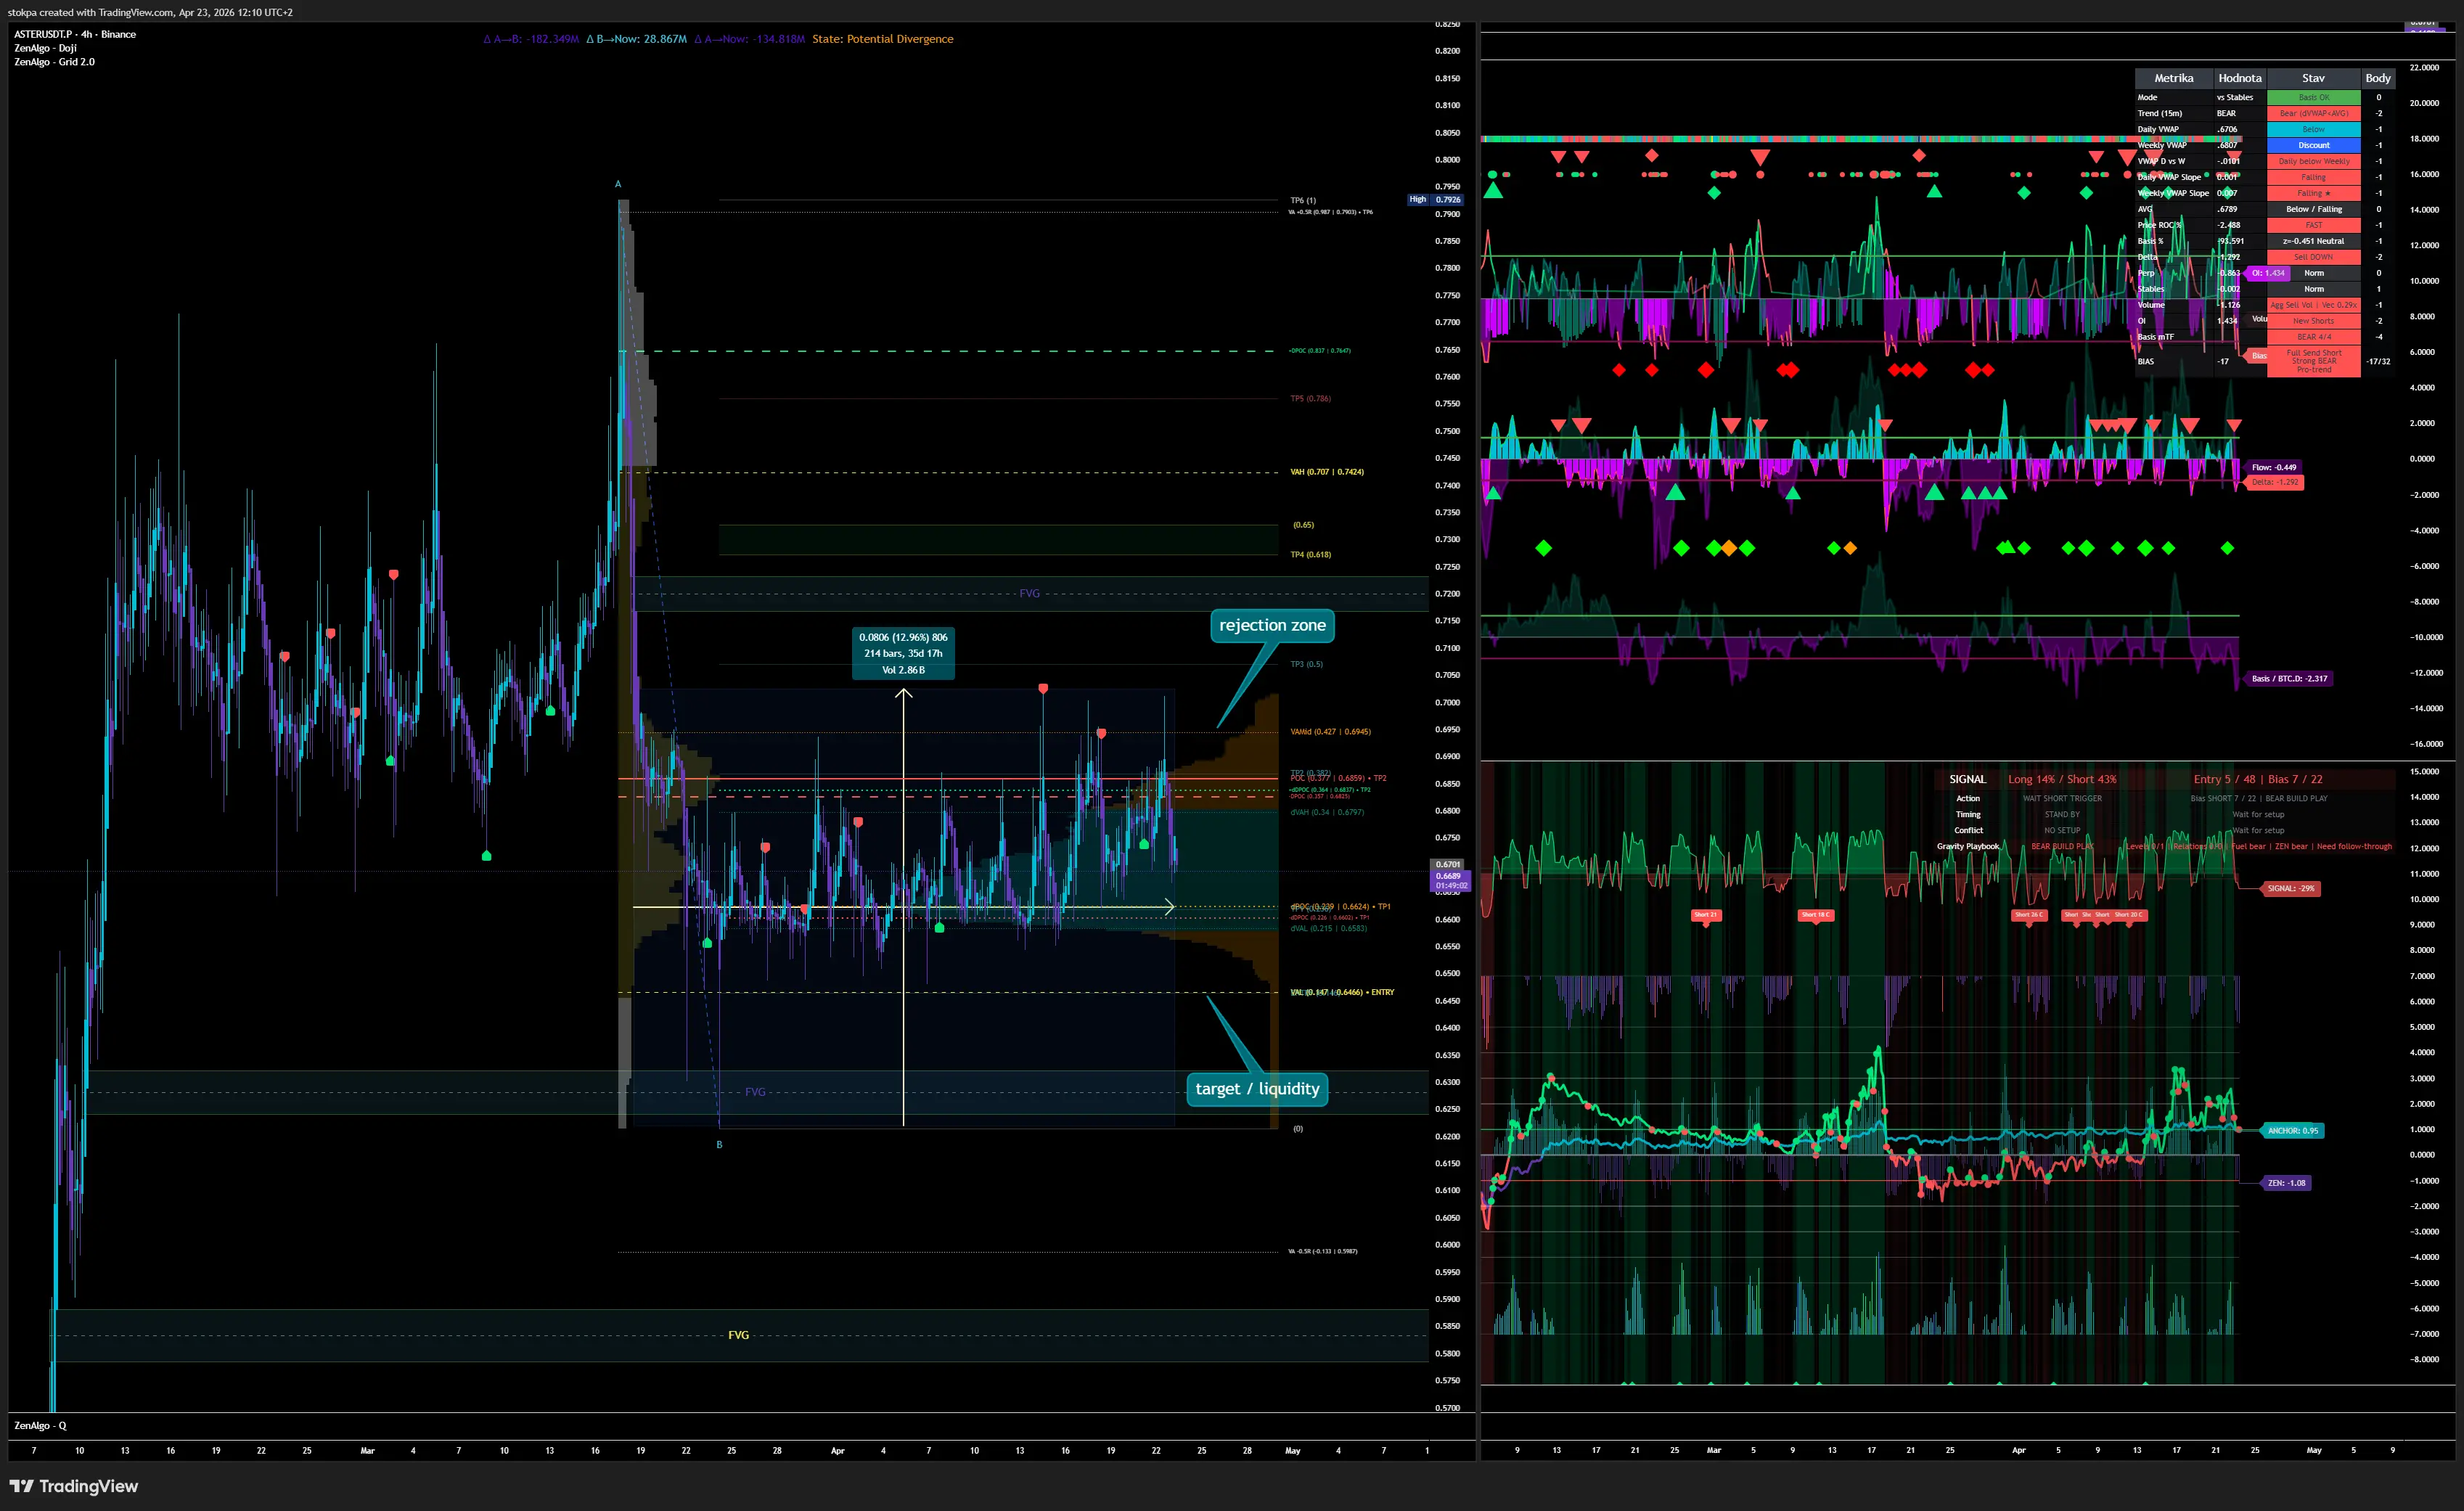Viewport: 2464px width, 1511px height.
Task: Click the blue Discount status cell
Action: [x=2313, y=145]
